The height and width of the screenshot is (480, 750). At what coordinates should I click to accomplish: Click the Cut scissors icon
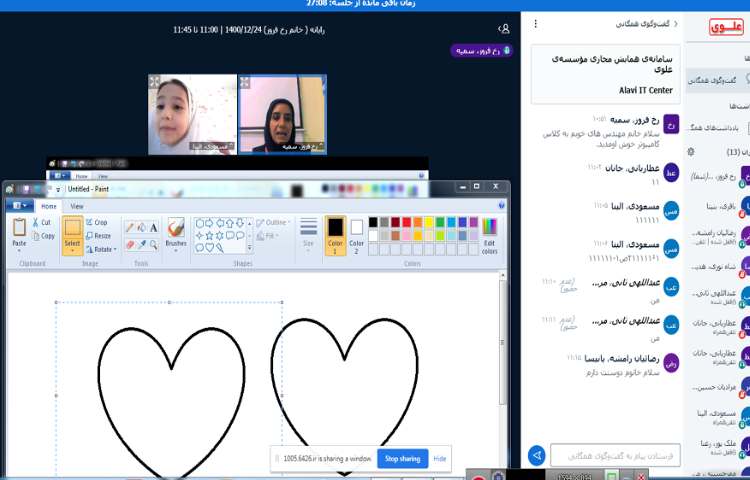click(35, 222)
